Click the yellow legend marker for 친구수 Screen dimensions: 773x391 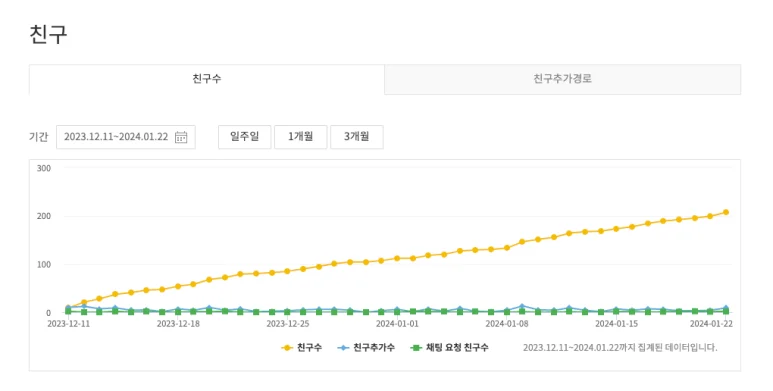(x=287, y=348)
